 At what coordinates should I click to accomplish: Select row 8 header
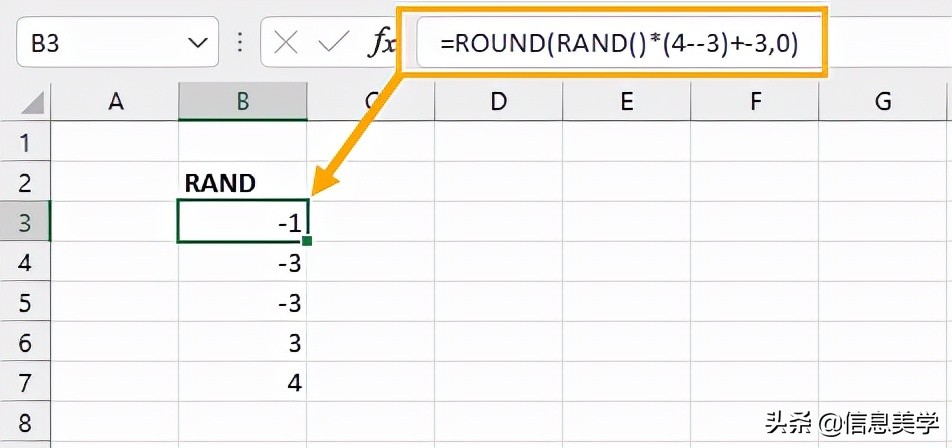[25, 422]
